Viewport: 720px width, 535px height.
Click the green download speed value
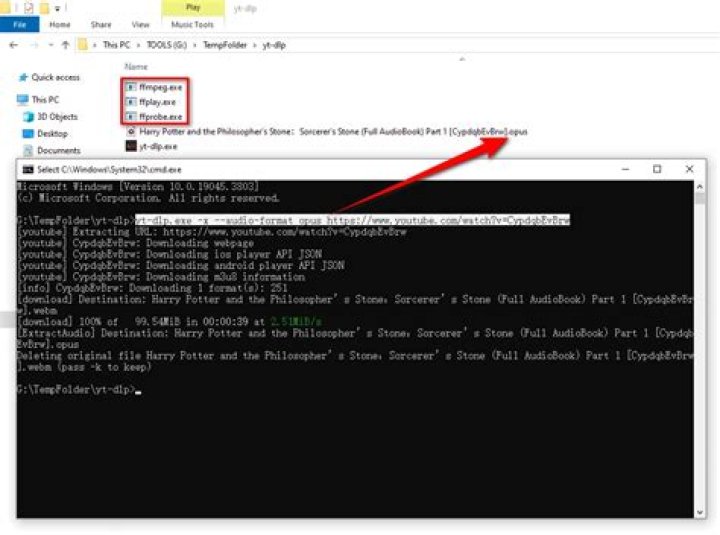296,321
